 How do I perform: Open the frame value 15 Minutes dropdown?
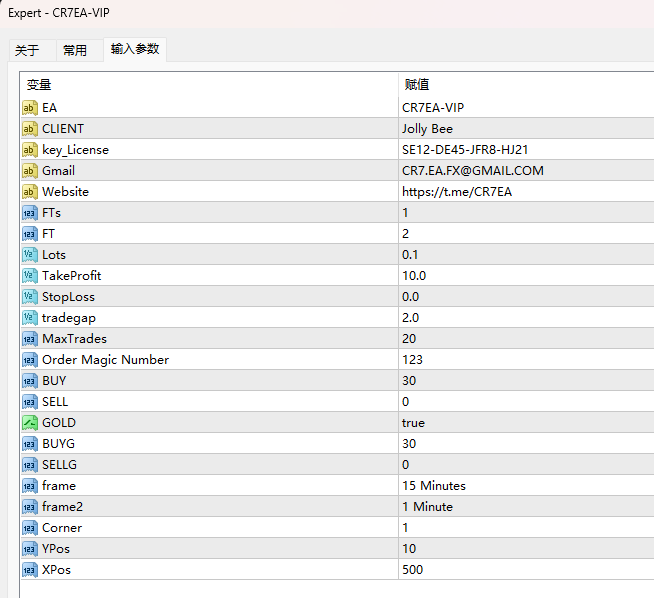tap(526, 485)
